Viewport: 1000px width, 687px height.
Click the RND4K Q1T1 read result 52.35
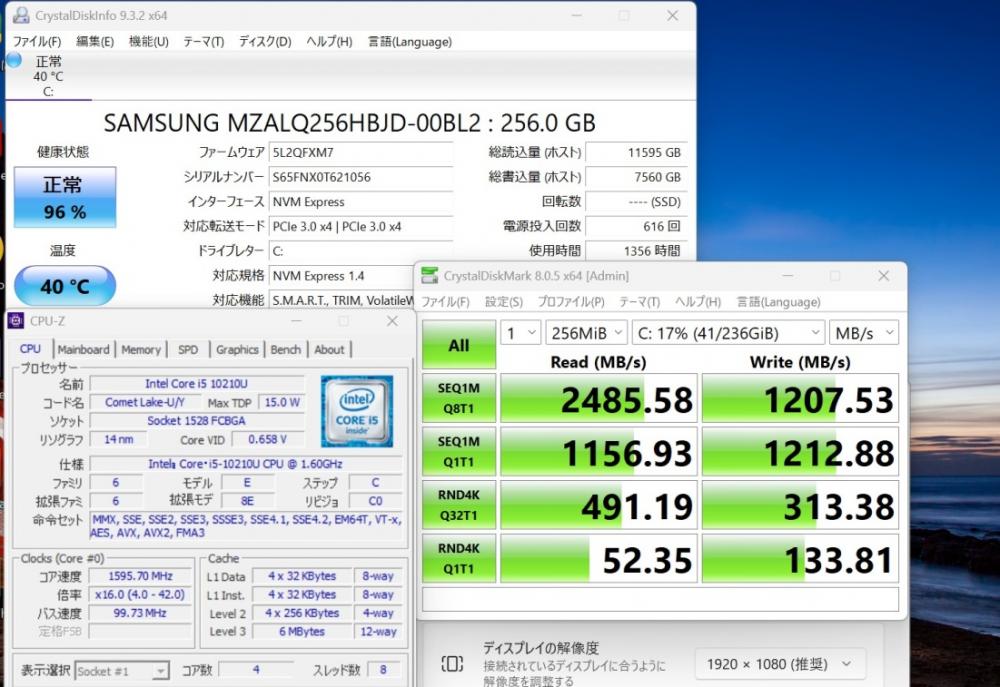tap(598, 559)
